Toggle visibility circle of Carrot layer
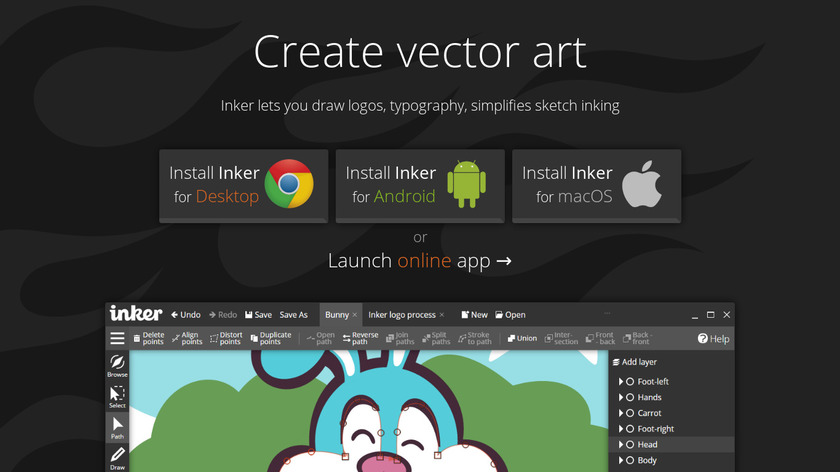The width and height of the screenshot is (840, 472). 630,413
